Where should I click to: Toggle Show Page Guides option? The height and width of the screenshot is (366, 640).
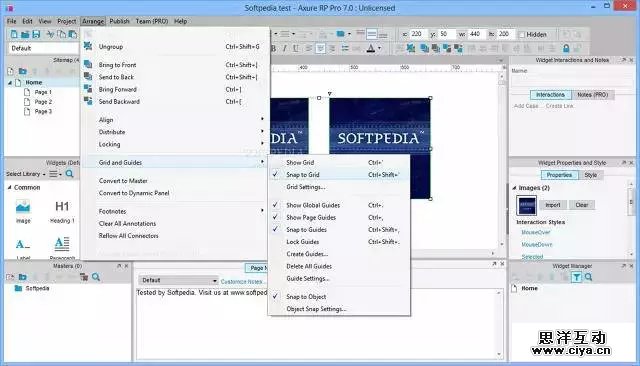coord(339,217)
